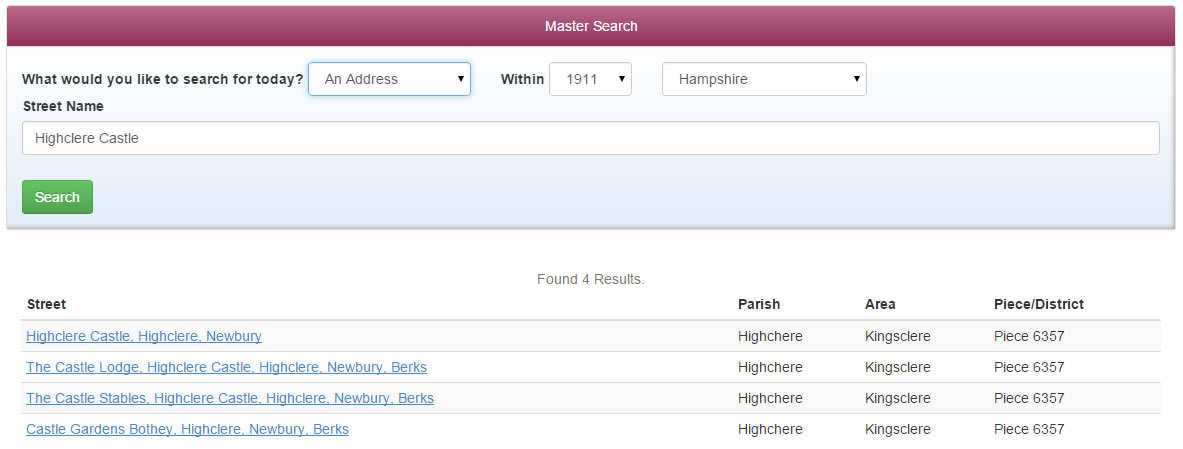Click Kingsclere in the Castle Gardens Bothey row
This screenshot has height=449, width=1183.
pos(898,429)
